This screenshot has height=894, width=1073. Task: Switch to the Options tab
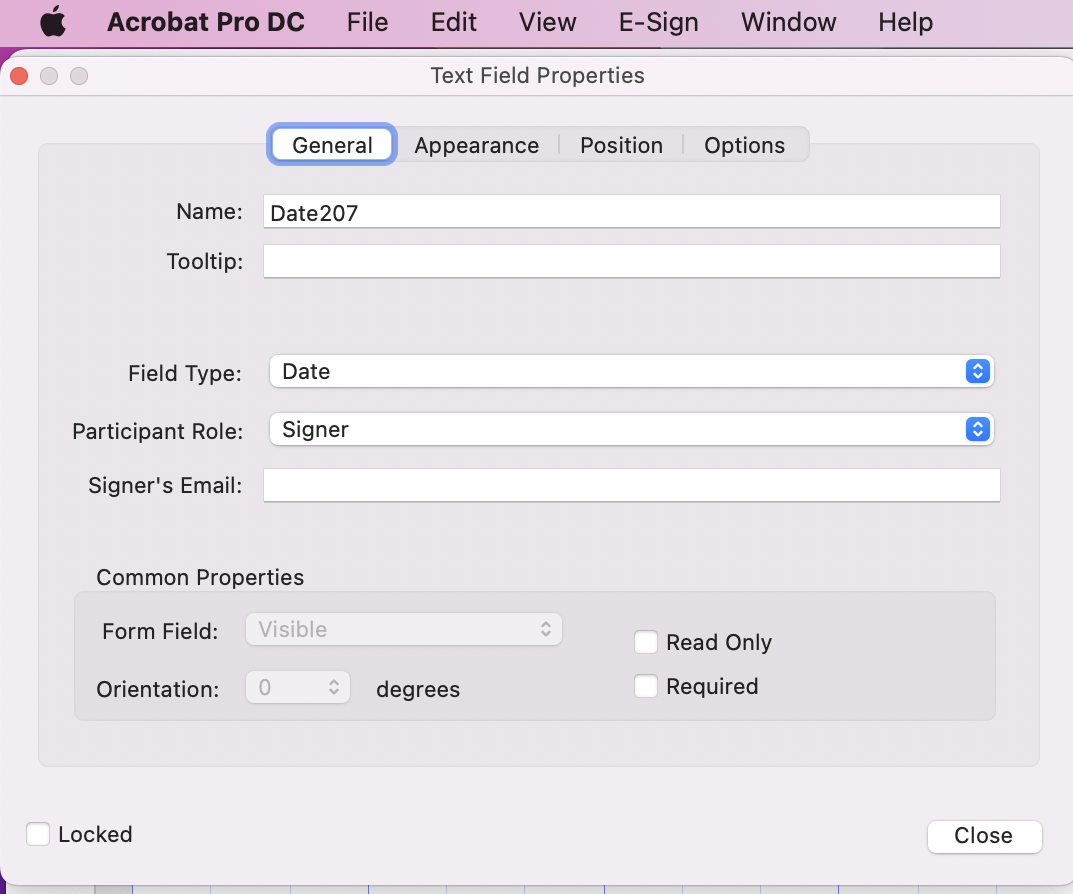(745, 145)
